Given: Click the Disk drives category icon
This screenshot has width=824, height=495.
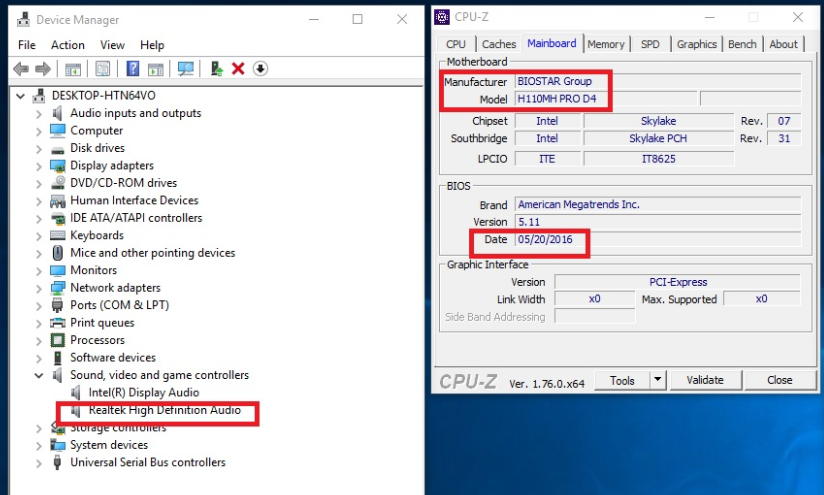Looking at the screenshot, I should (x=57, y=149).
